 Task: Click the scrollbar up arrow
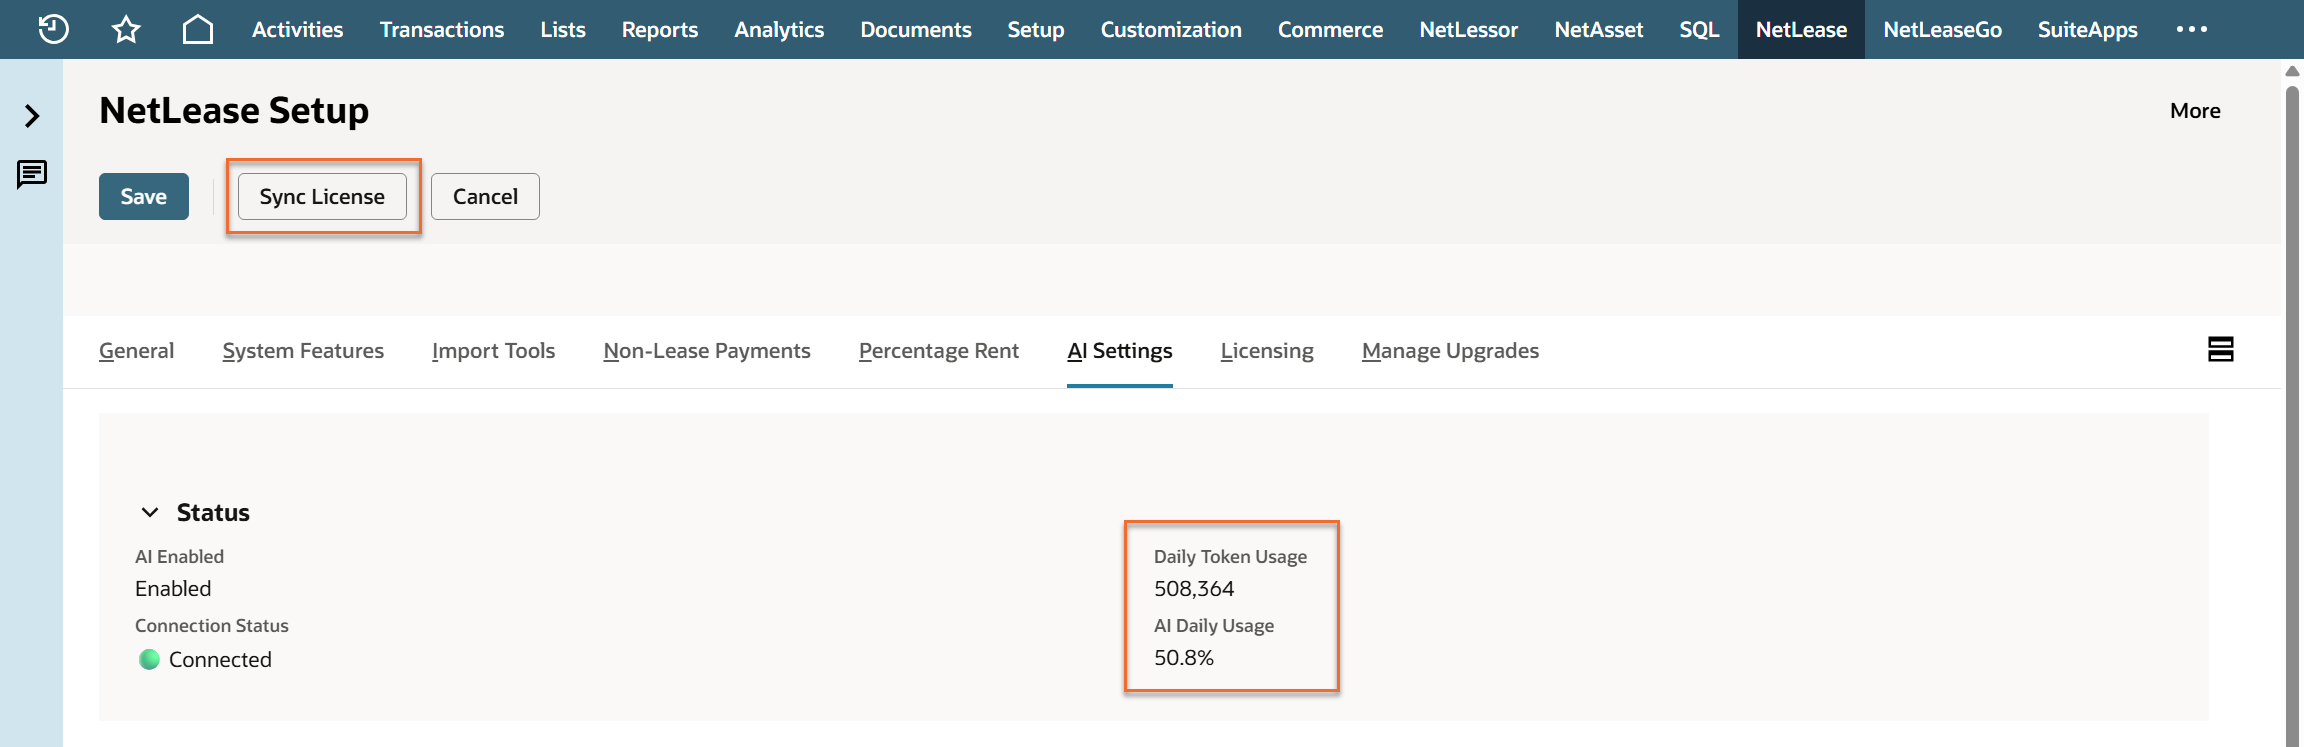(2293, 70)
